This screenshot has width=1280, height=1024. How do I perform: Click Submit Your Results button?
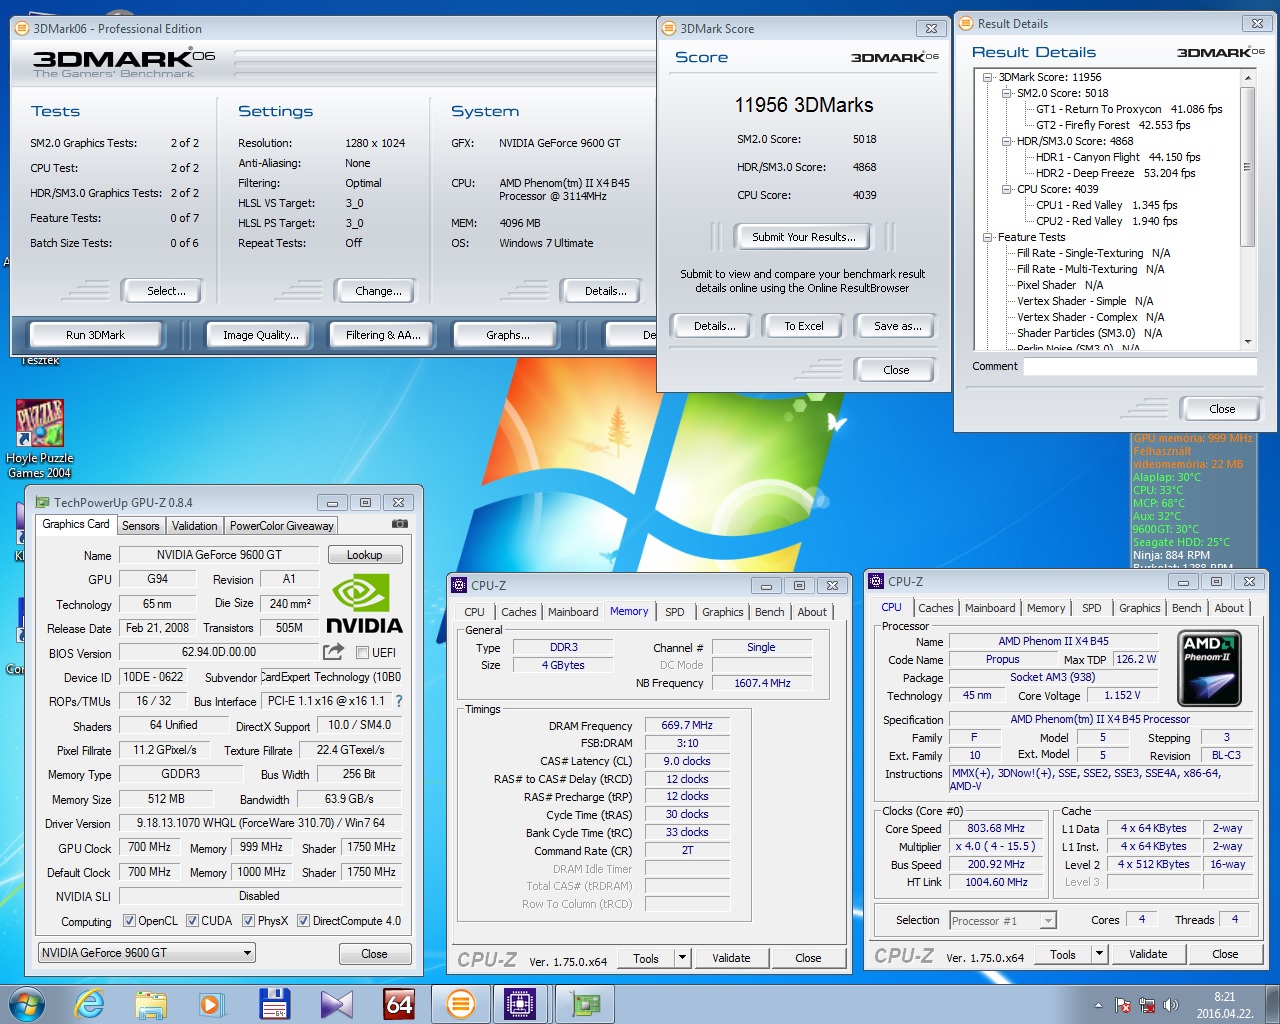point(804,237)
